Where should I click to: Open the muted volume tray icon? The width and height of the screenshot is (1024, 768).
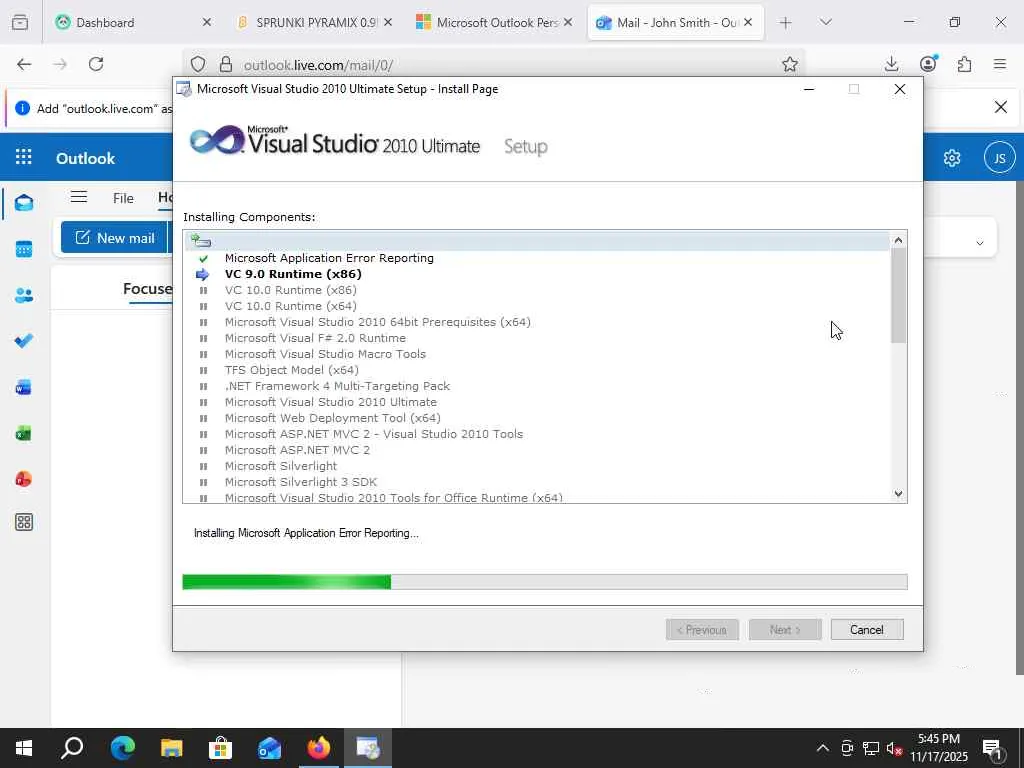(x=894, y=748)
